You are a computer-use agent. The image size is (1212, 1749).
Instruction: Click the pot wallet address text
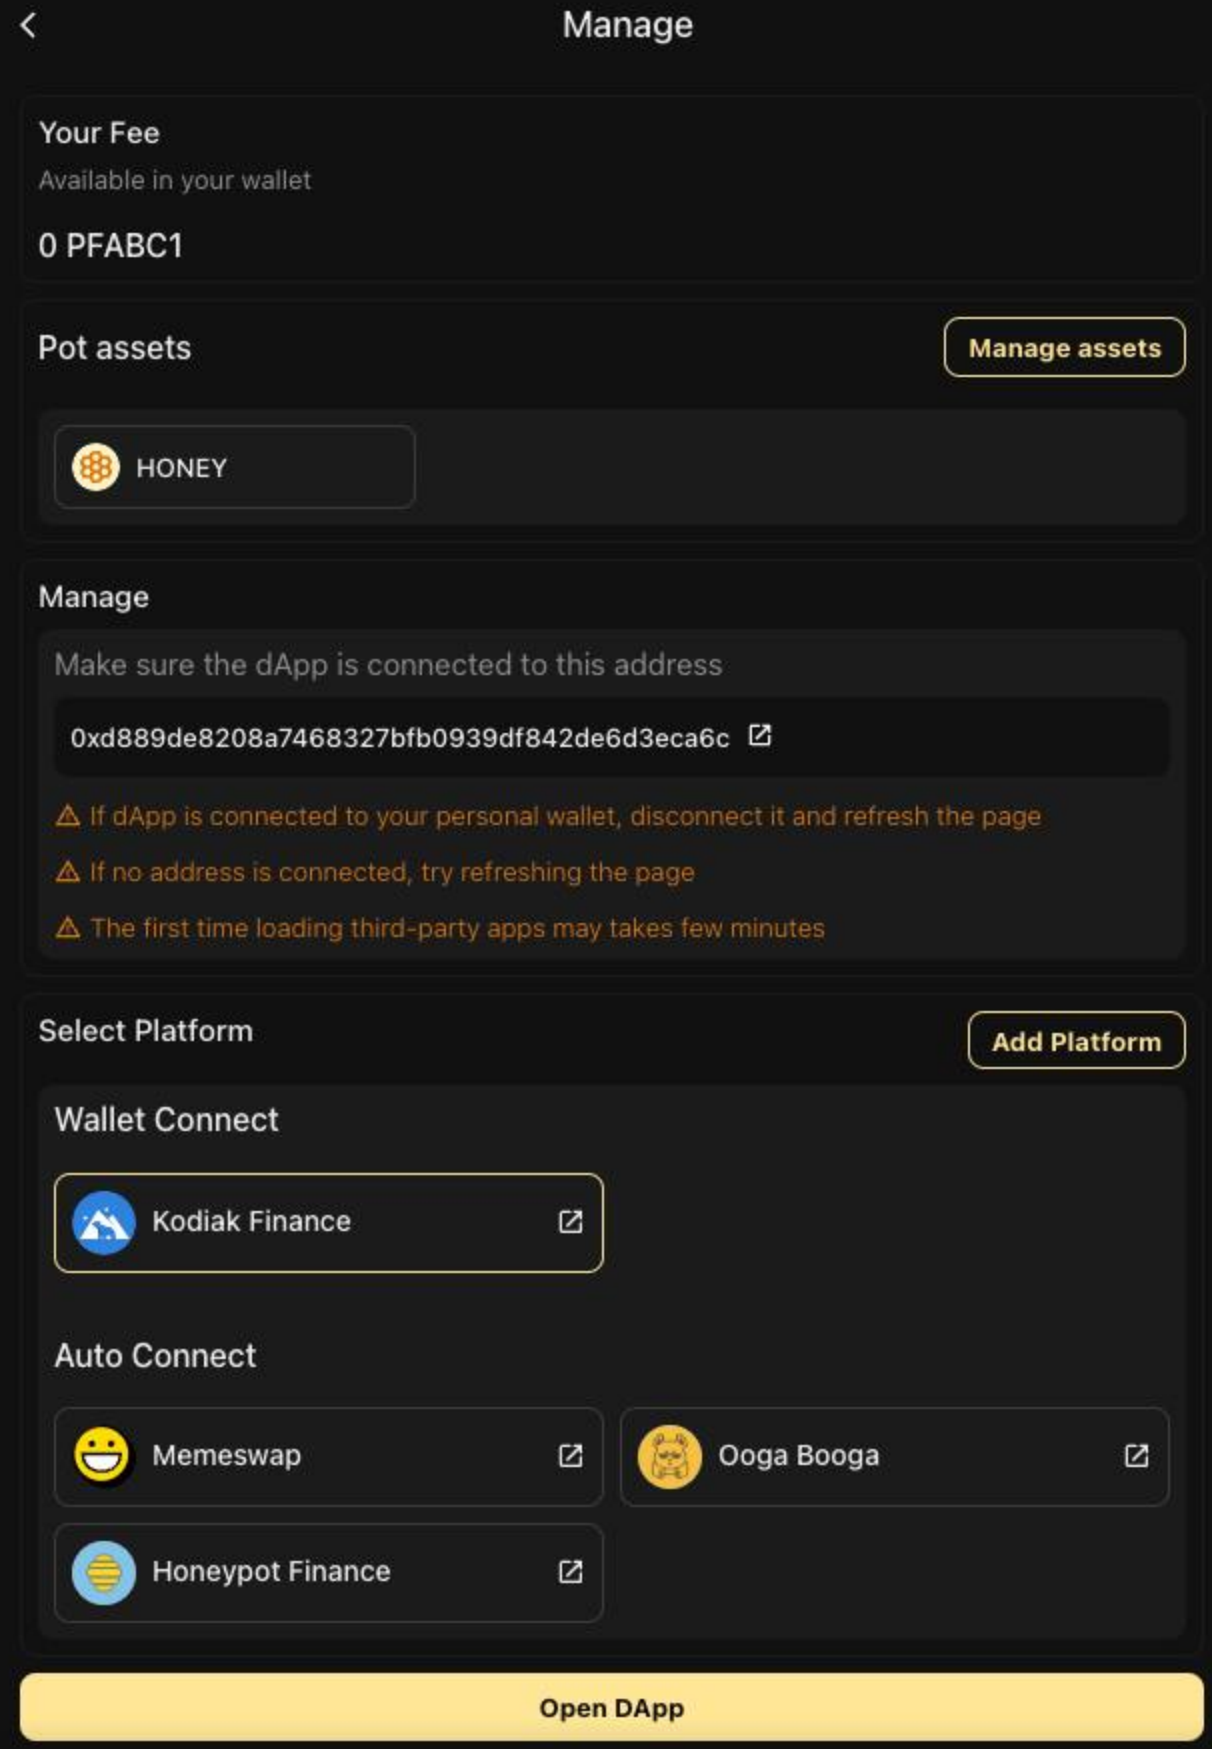click(399, 738)
